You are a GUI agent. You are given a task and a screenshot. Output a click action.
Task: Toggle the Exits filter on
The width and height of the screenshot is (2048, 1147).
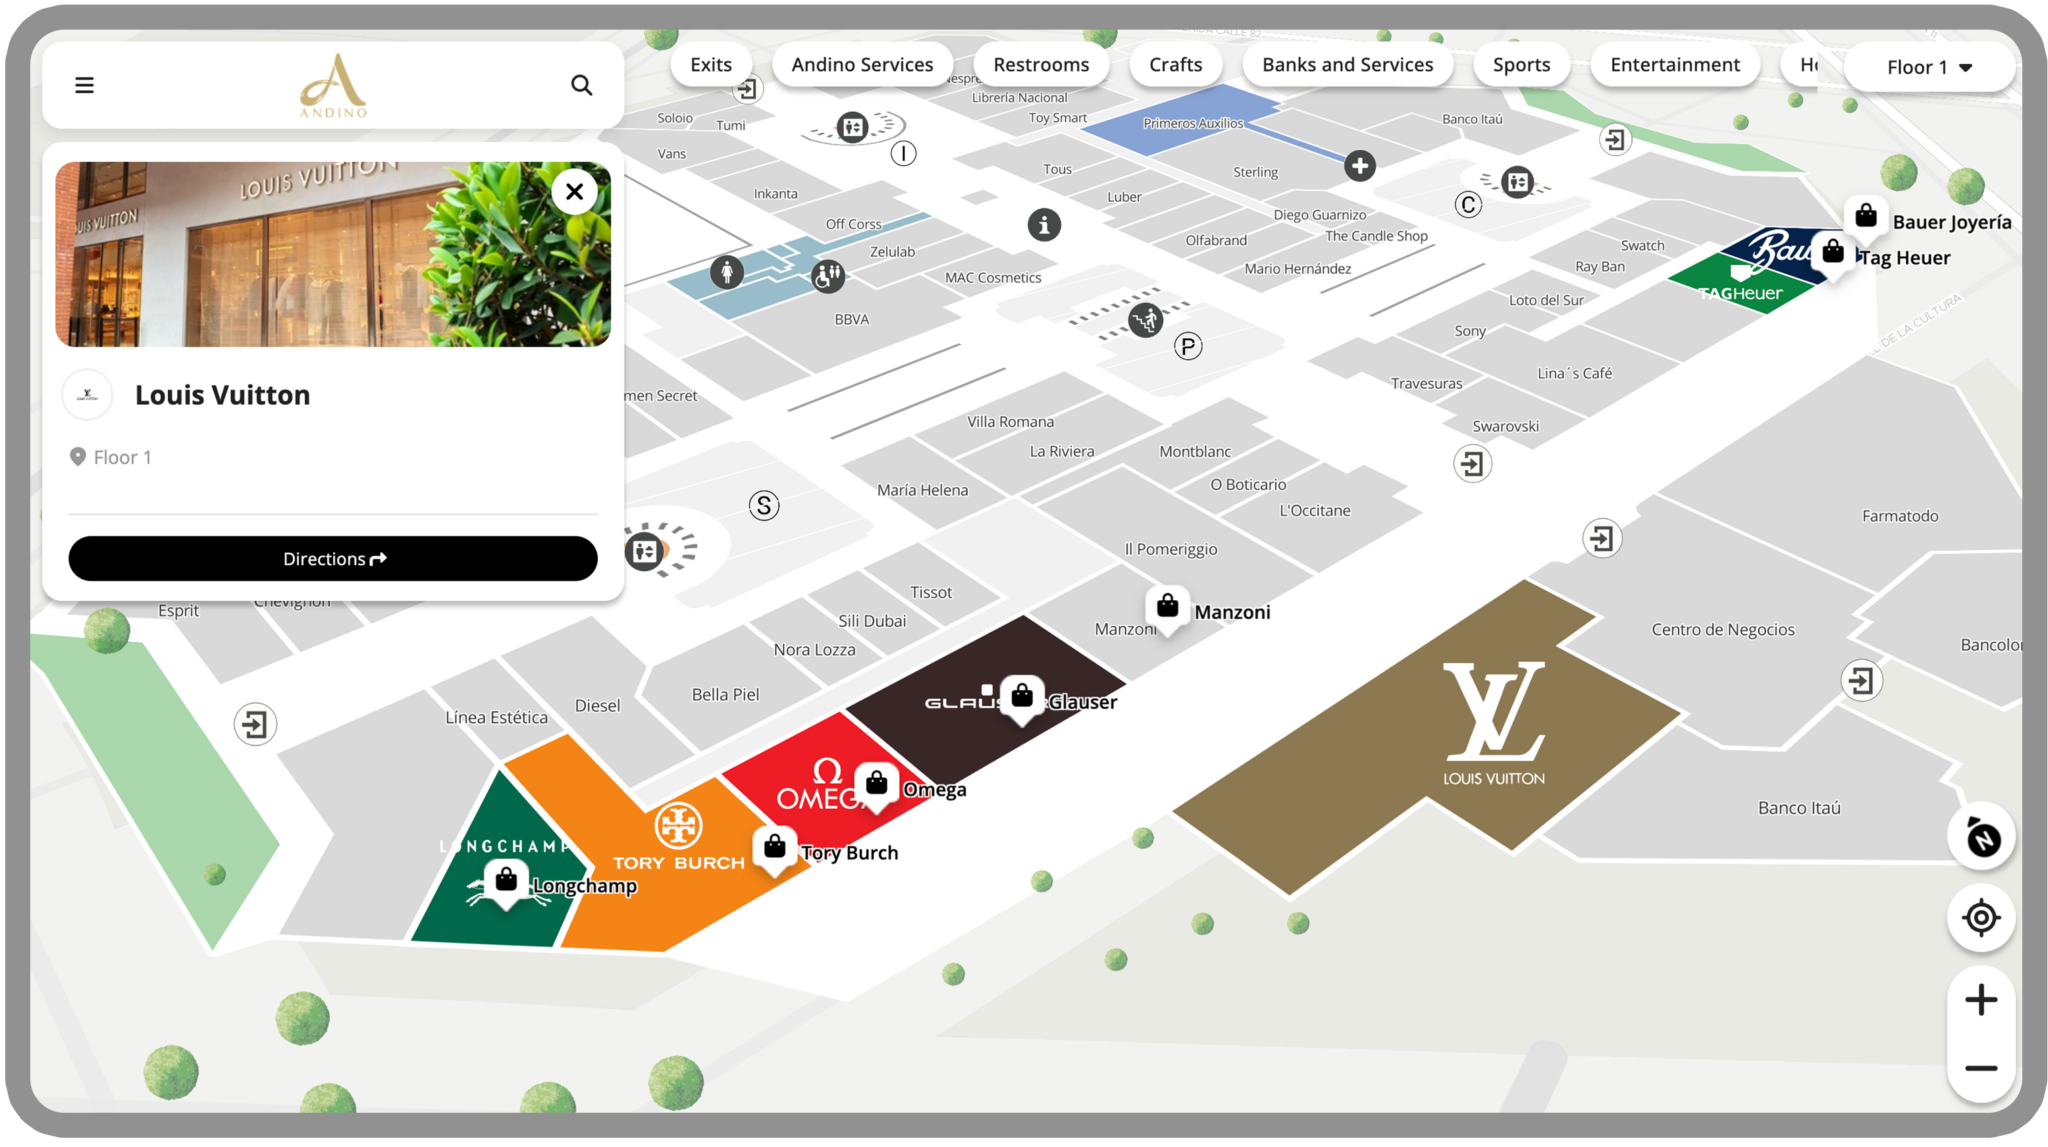[710, 63]
